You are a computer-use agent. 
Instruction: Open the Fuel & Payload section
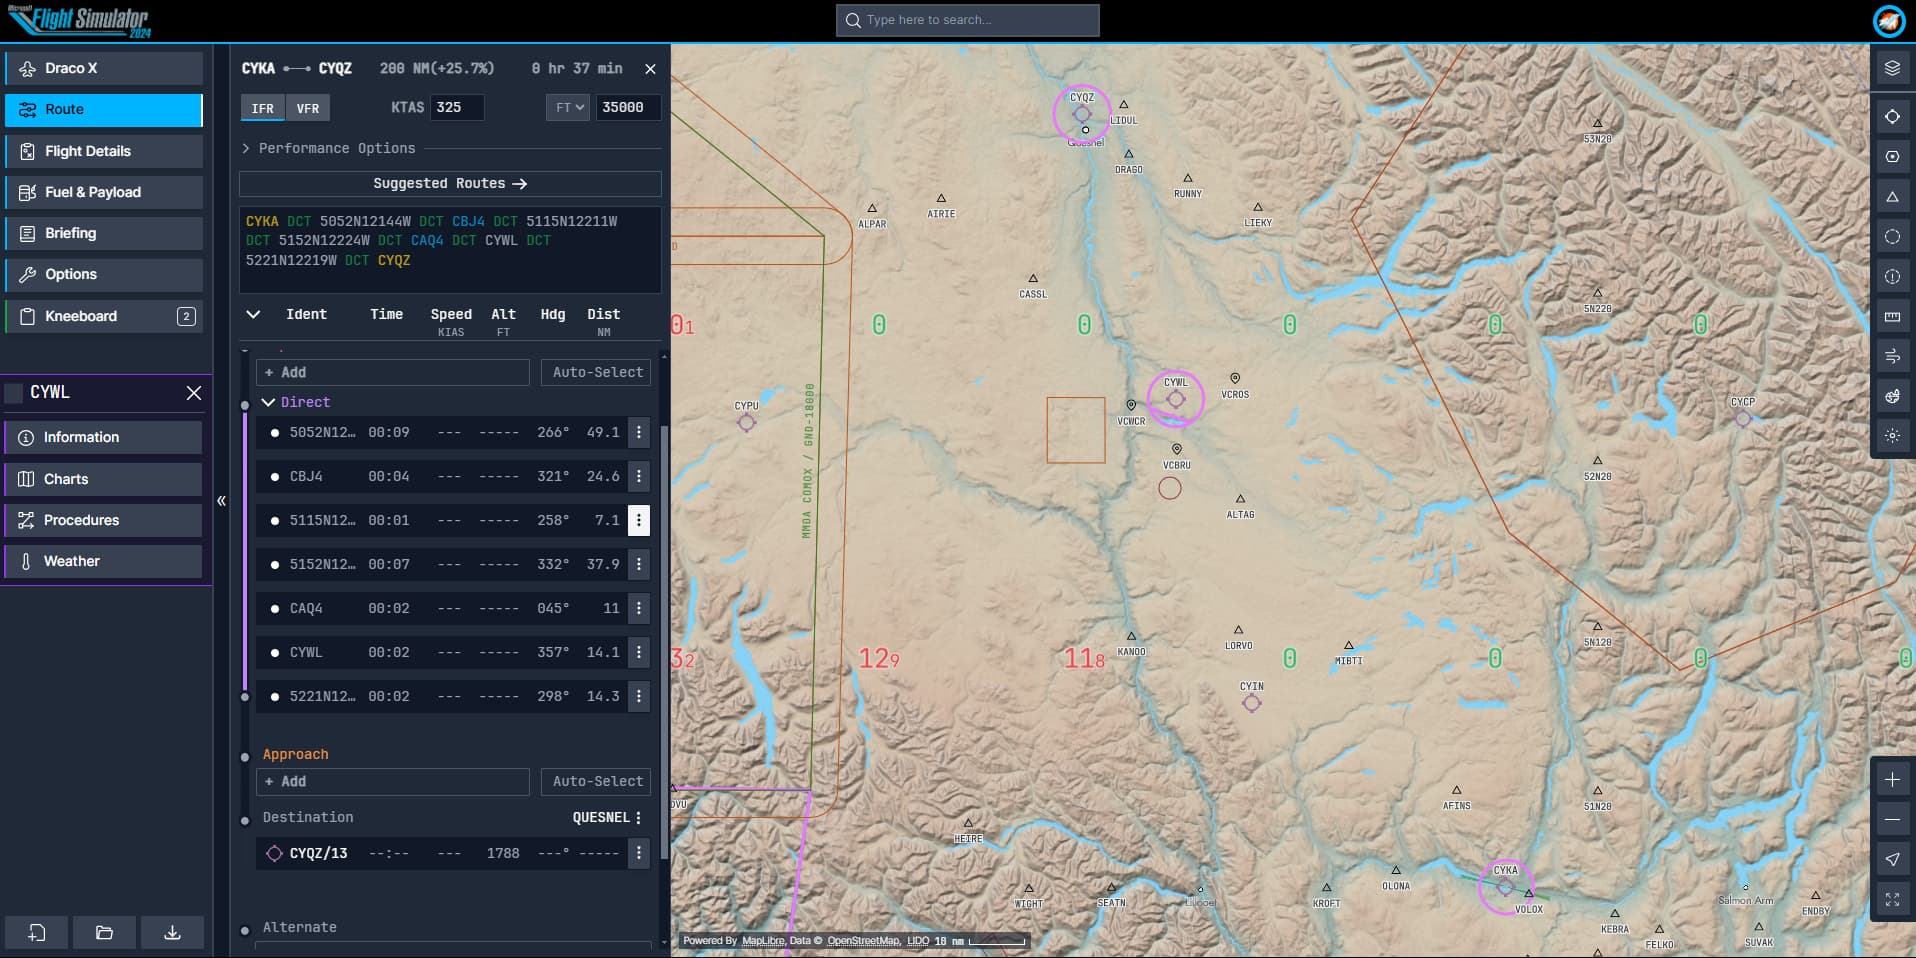103,192
